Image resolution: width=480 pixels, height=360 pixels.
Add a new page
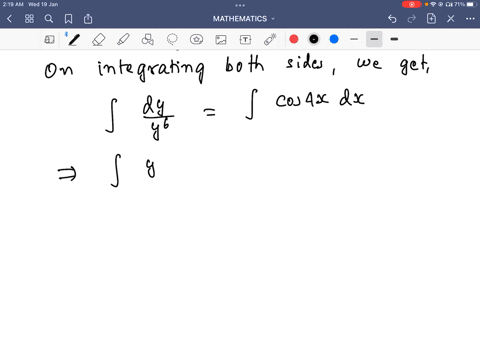point(431,19)
